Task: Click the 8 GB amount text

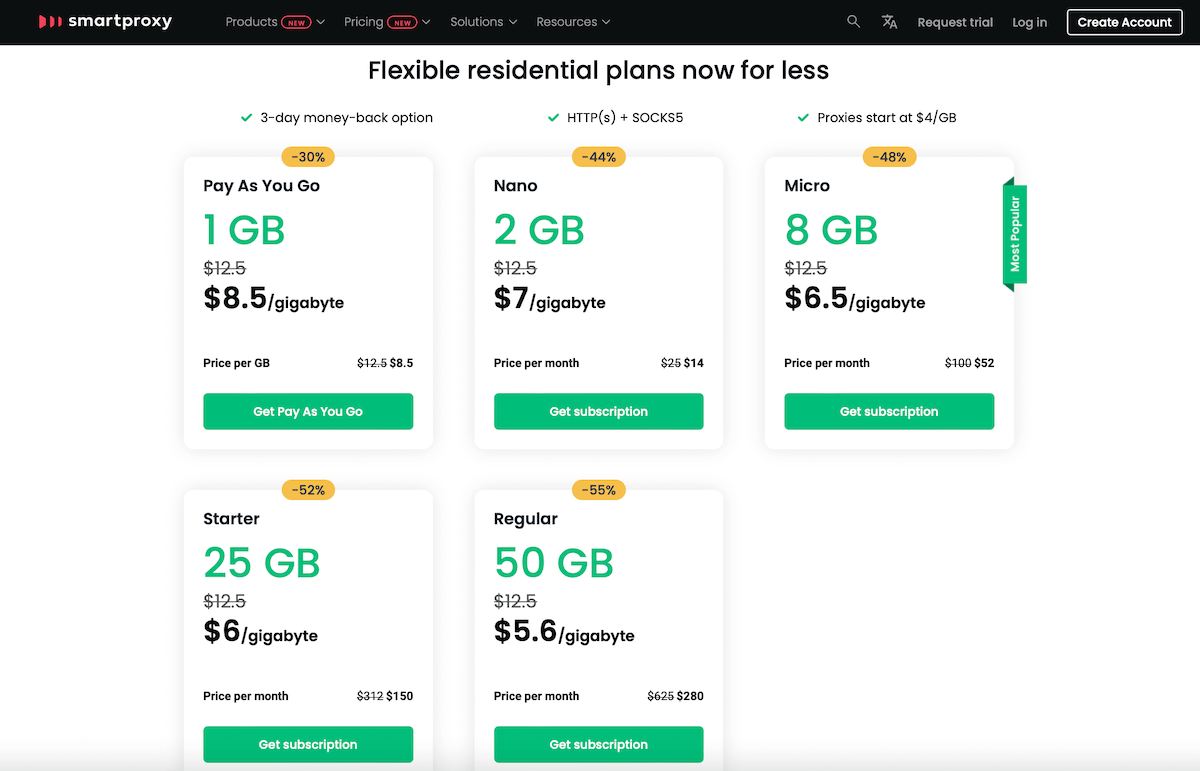Action: coord(831,230)
